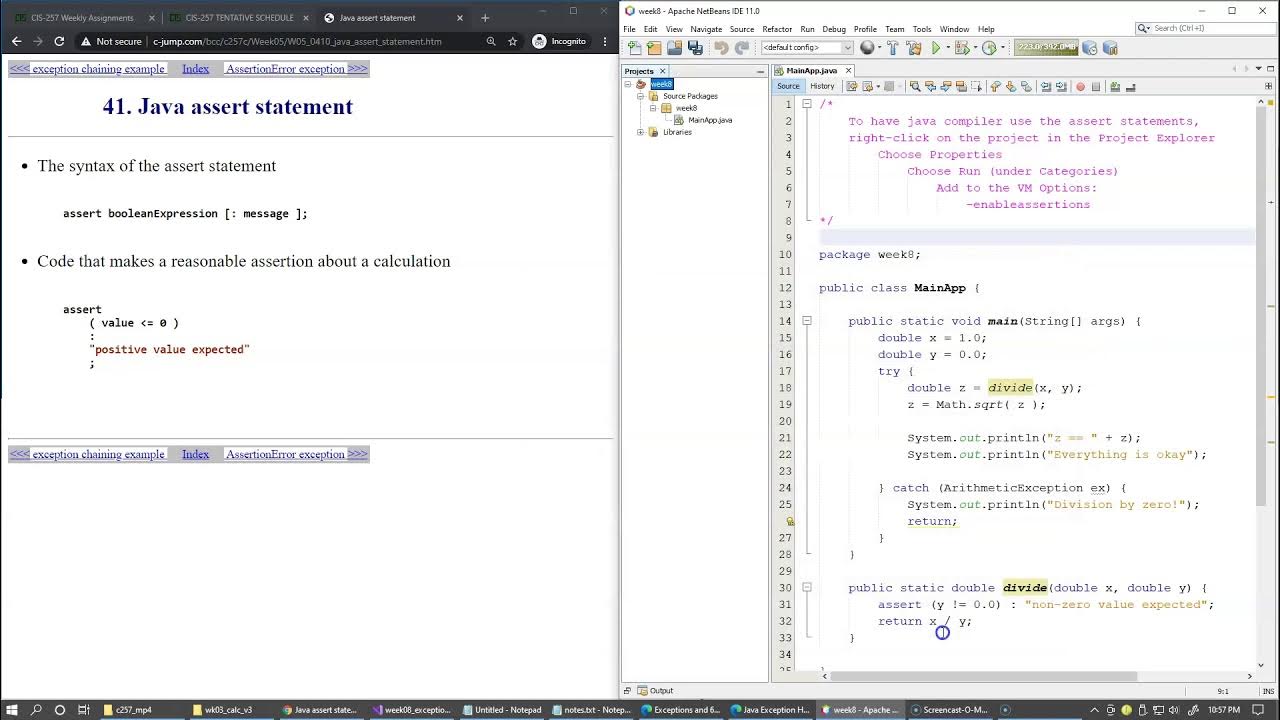Click the Chrome zoom magnifier in address bar
The width and height of the screenshot is (1280, 720).
491,42
